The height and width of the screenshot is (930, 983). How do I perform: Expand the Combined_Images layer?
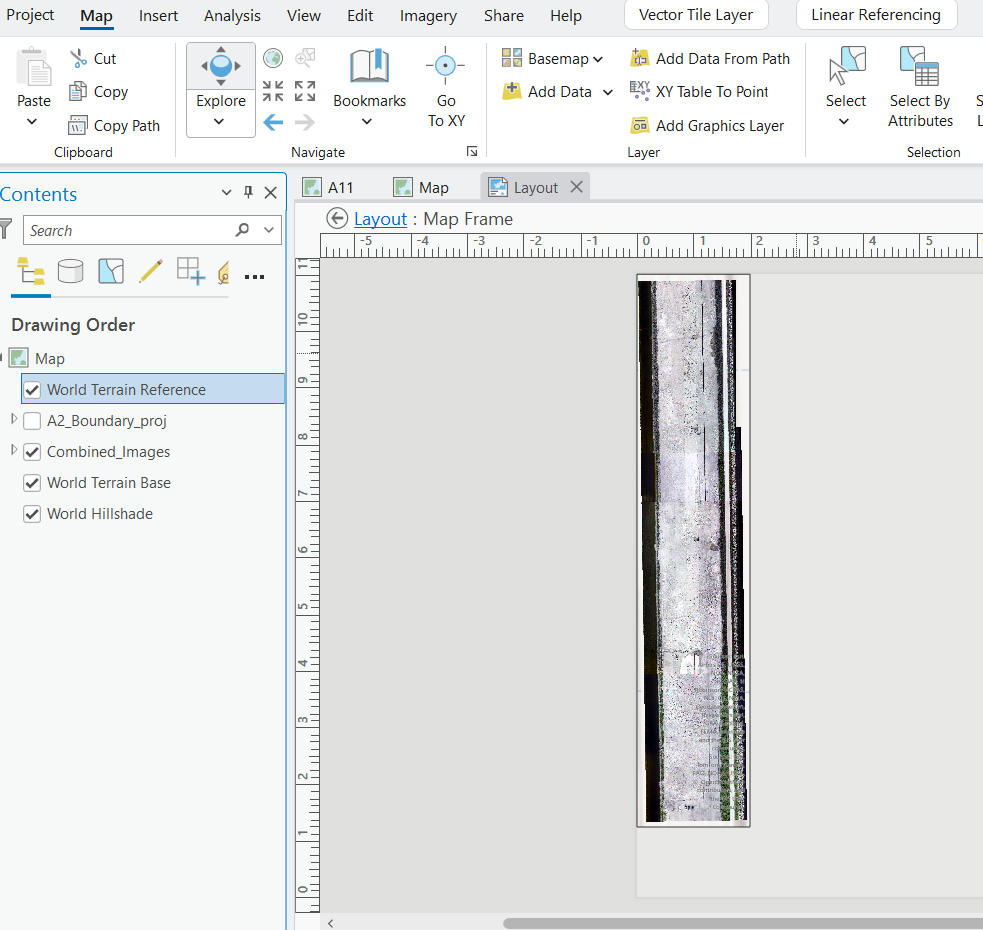point(14,450)
